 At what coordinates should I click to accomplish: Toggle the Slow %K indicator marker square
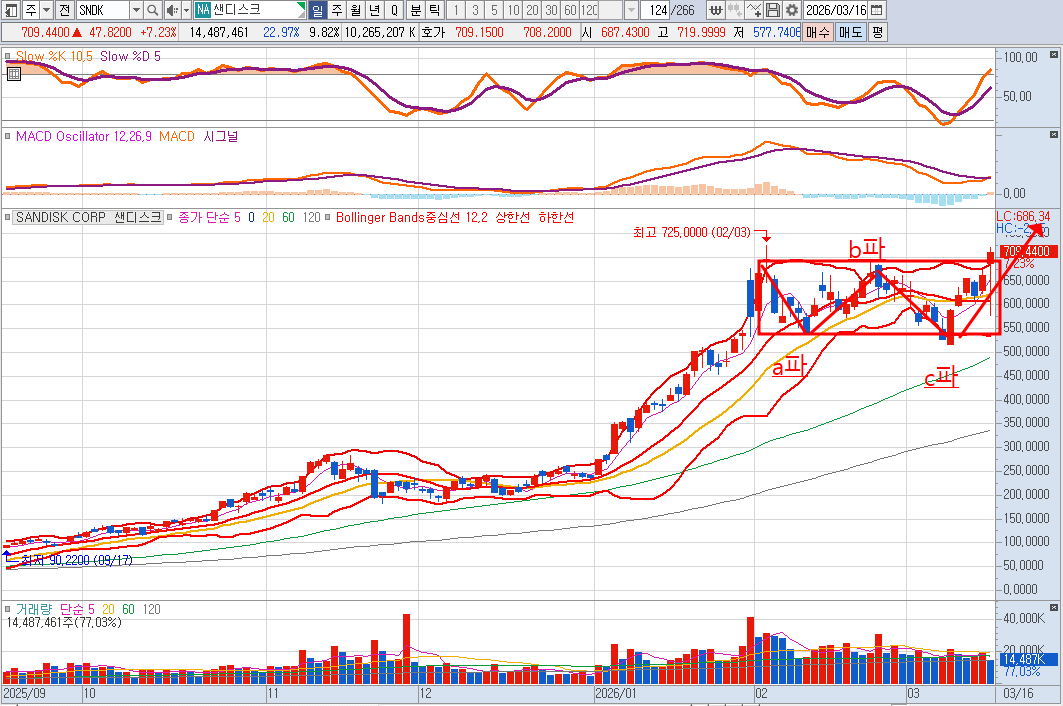pos(9,57)
